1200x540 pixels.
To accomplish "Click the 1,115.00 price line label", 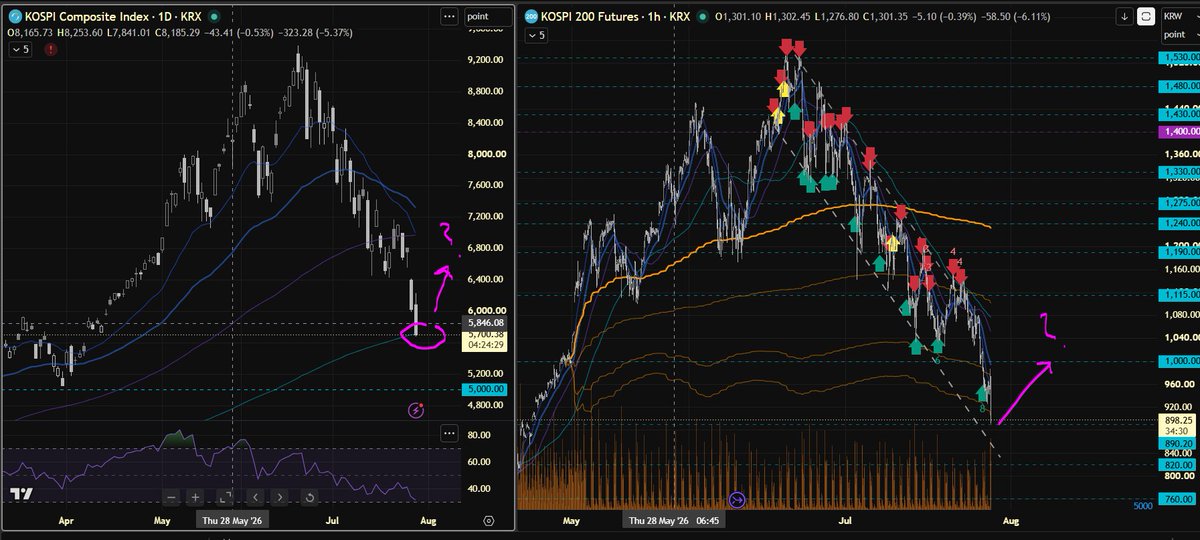I will coord(1178,294).
